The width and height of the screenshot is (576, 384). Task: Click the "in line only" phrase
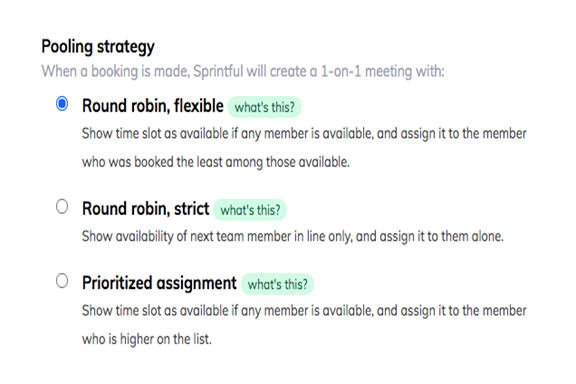tap(322, 236)
